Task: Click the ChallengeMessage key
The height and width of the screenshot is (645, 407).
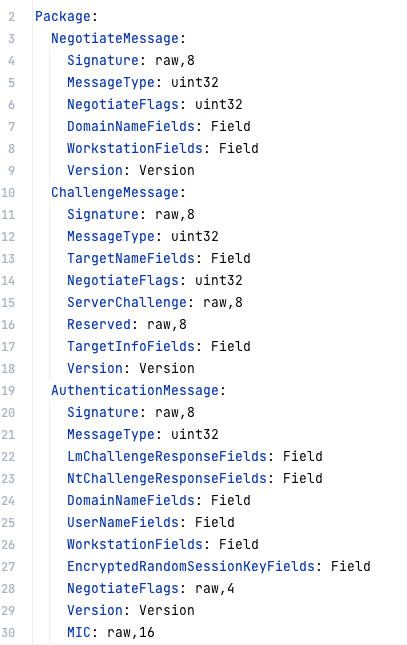Action: point(115,192)
